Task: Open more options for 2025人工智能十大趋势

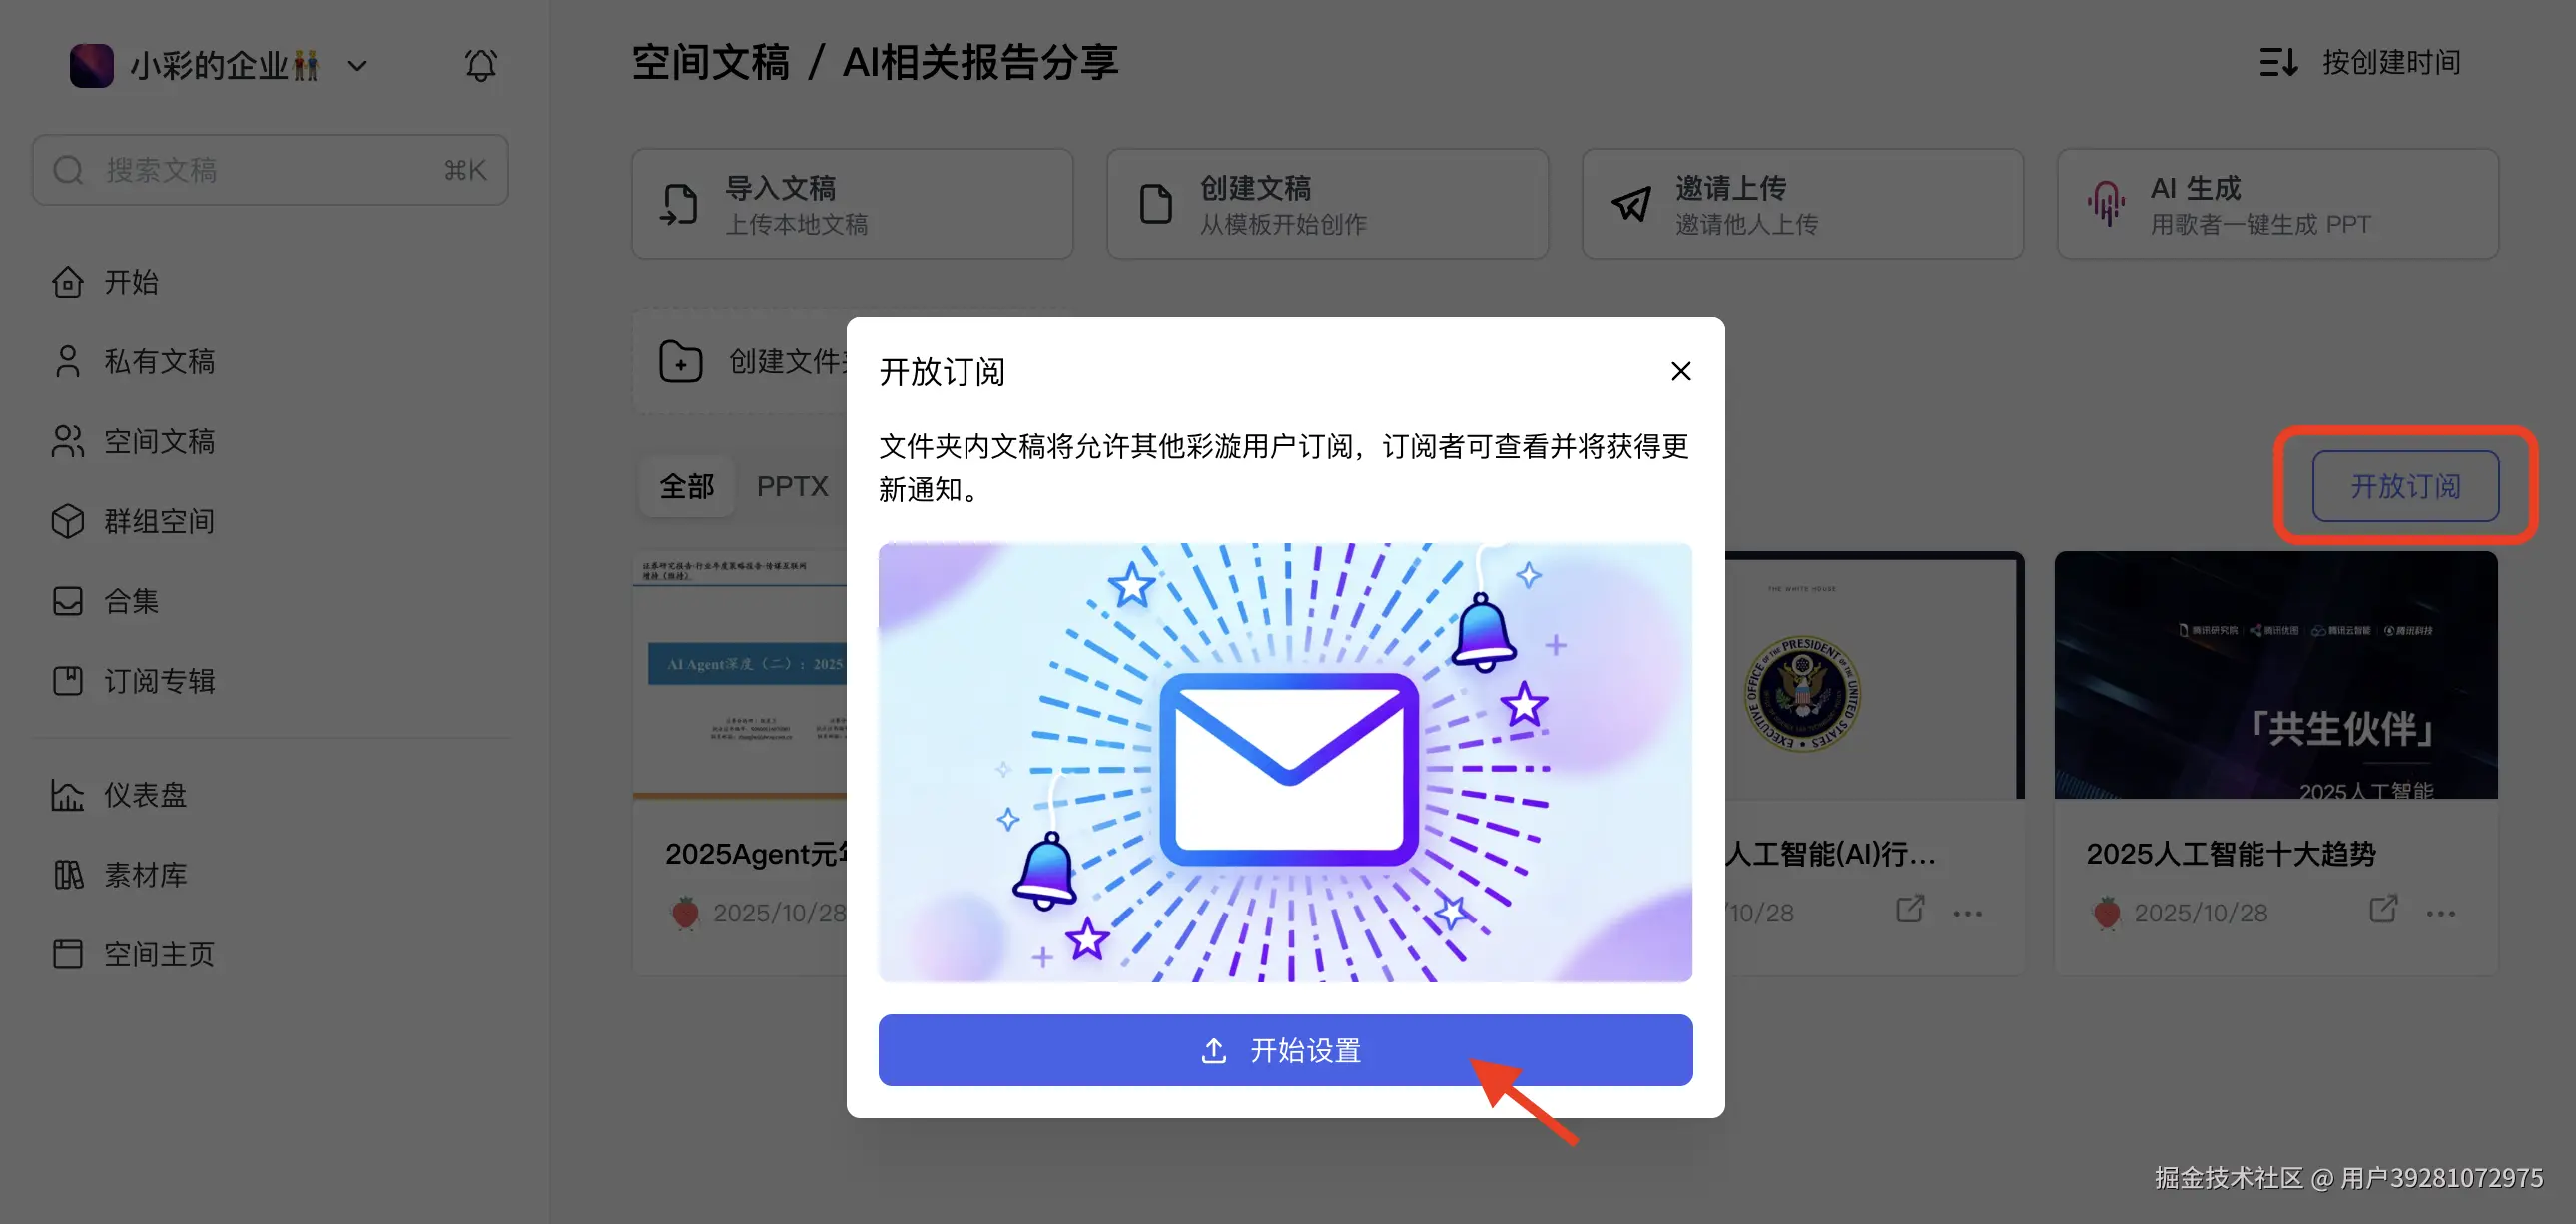Action: coord(2440,913)
